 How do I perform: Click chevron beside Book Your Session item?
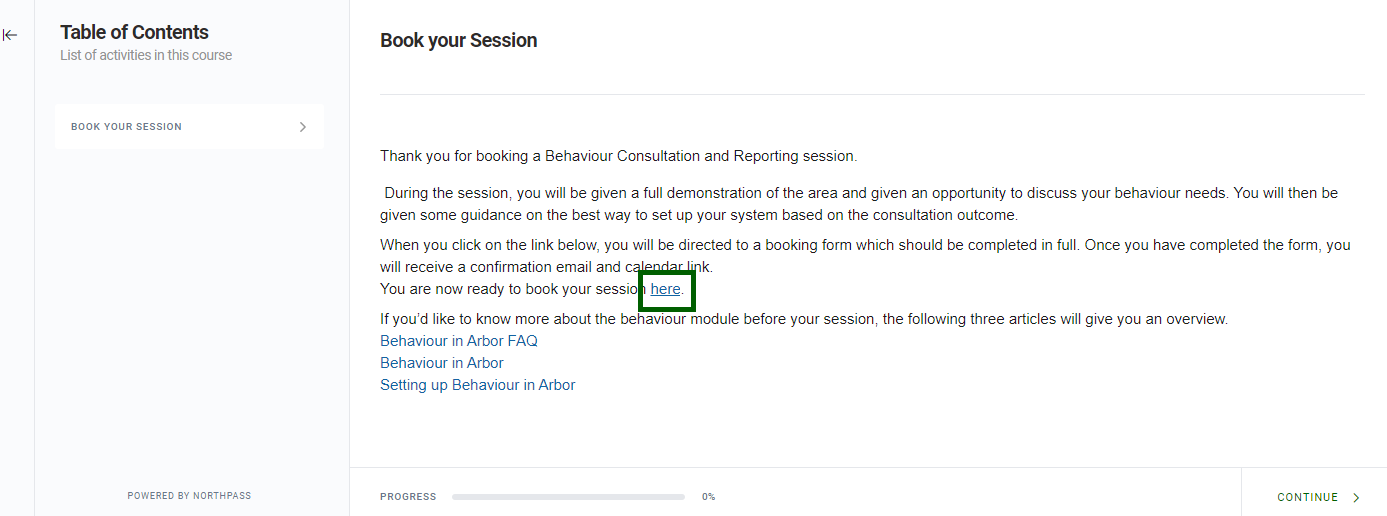pyautogui.click(x=303, y=127)
